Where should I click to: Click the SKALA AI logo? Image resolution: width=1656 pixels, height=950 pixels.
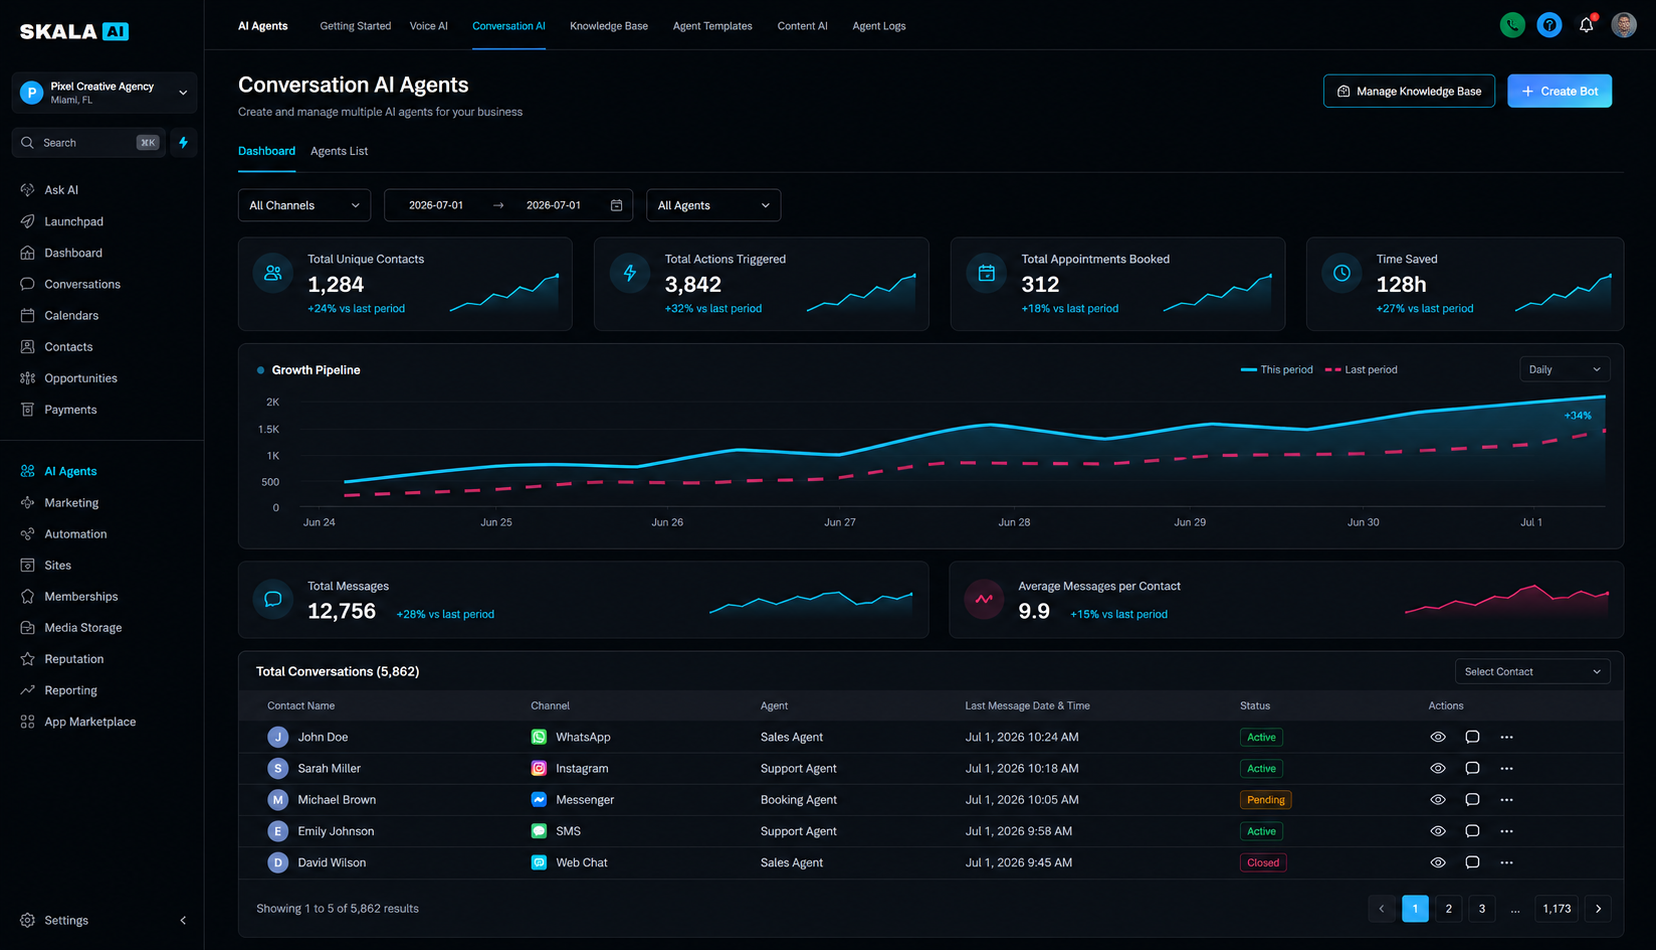coord(74,31)
